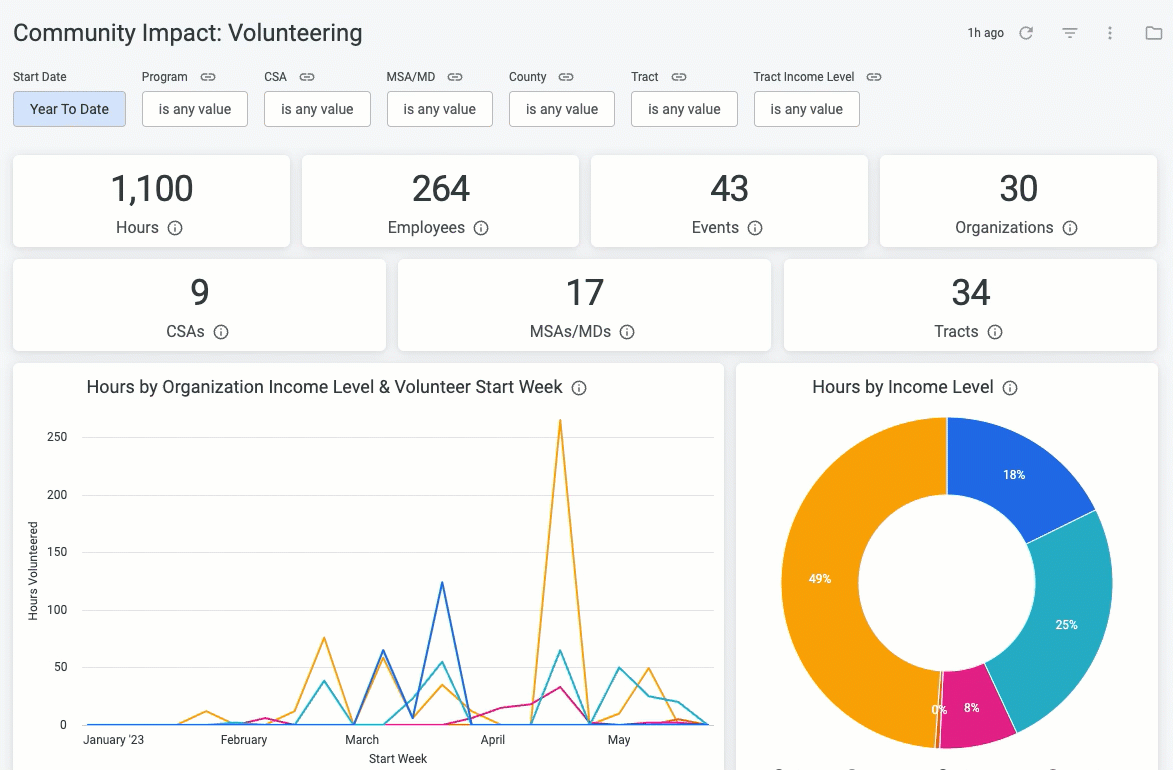Click the link icon beside CSA filter

pyautogui.click(x=307, y=77)
